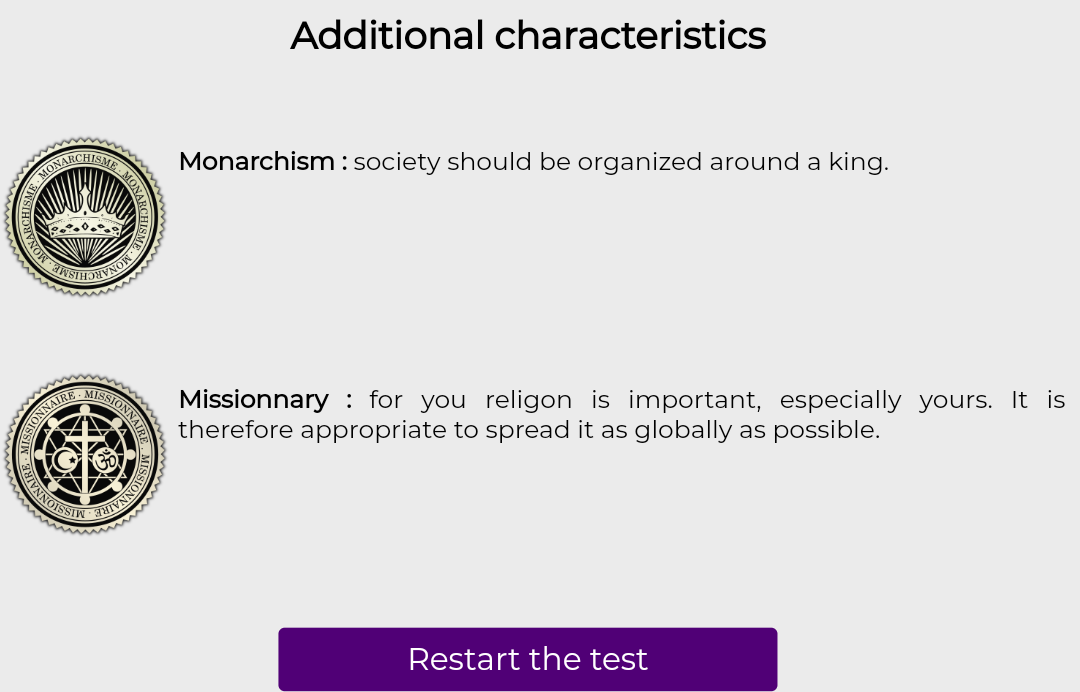Click the crescent moon symbol in the badge
The image size is (1080, 692).
pos(65,459)
